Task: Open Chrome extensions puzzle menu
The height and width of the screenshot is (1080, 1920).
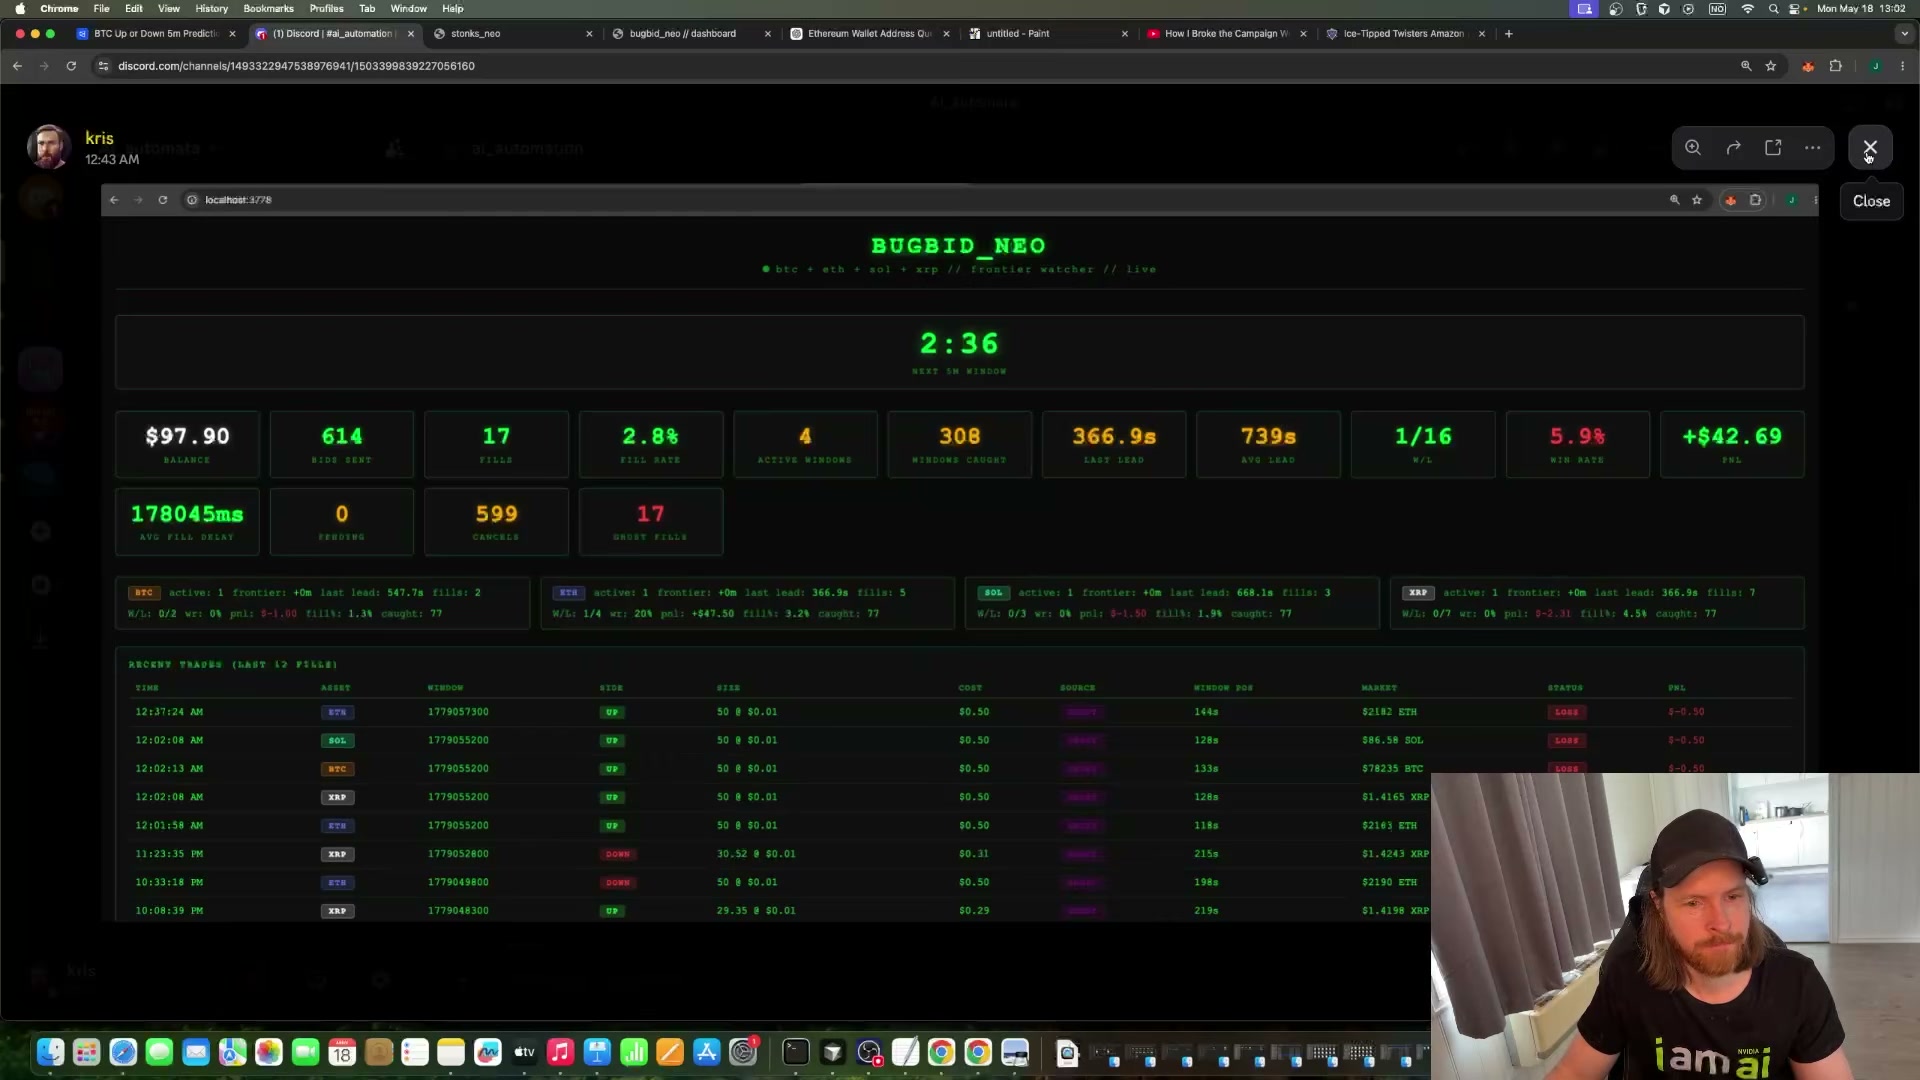Action: 1836,66
